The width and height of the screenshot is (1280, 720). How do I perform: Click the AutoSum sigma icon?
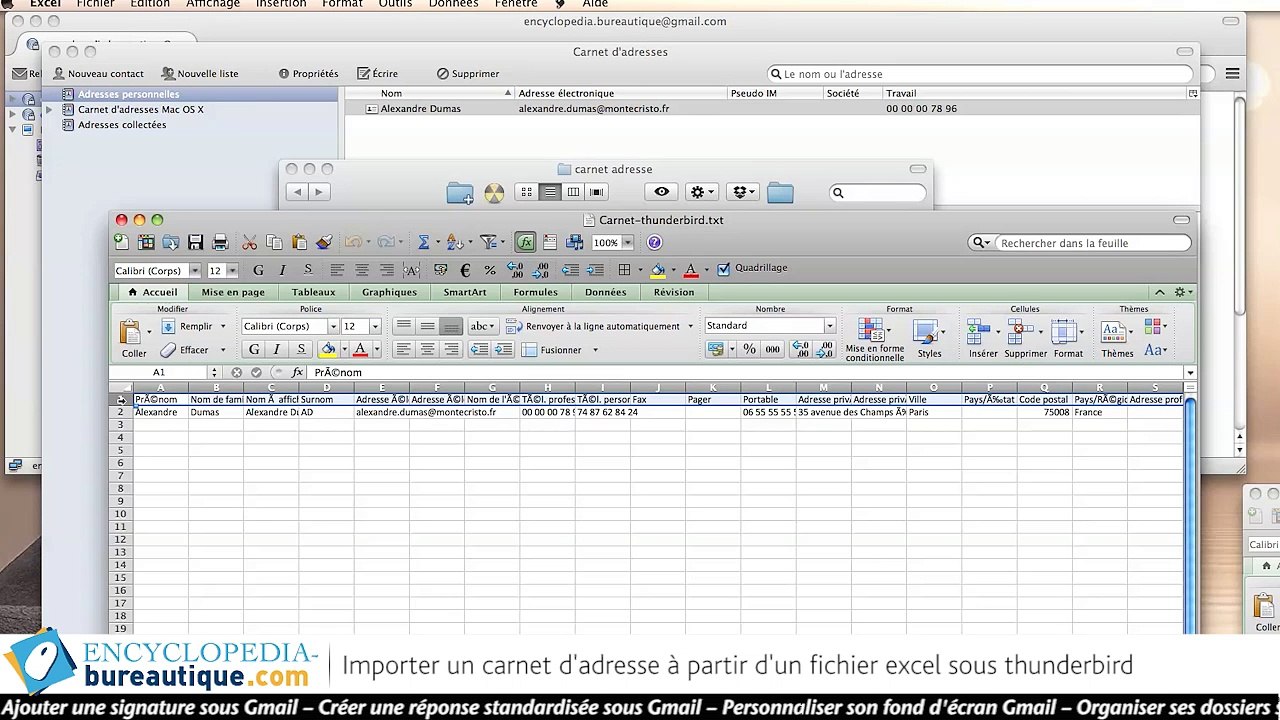[x=424, y=242]
